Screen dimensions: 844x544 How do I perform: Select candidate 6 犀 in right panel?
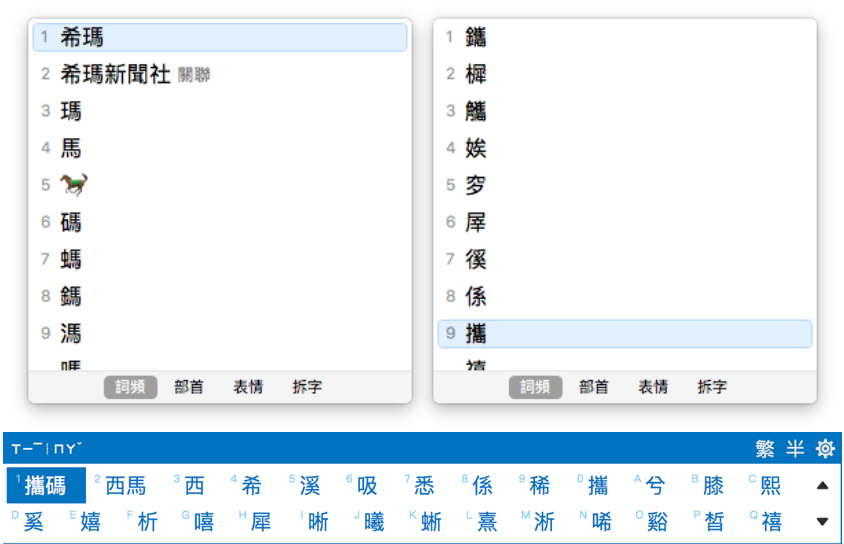(x=624, y=222)
